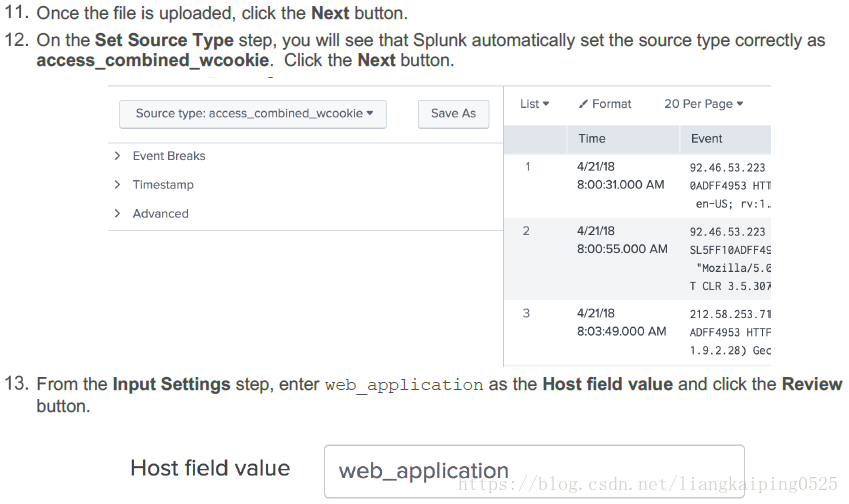Viewport: 849px width, 504px height.
Task: Click event line SL5FF10ADFF49 in row 2
Action: point(730,250)
